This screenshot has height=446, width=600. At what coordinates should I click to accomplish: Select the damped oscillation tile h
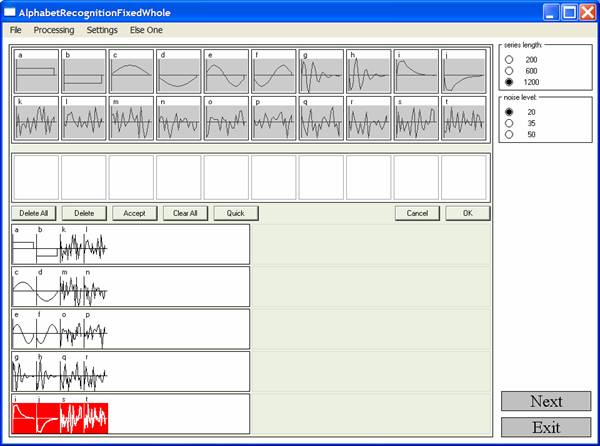click(x=368, y=71)
